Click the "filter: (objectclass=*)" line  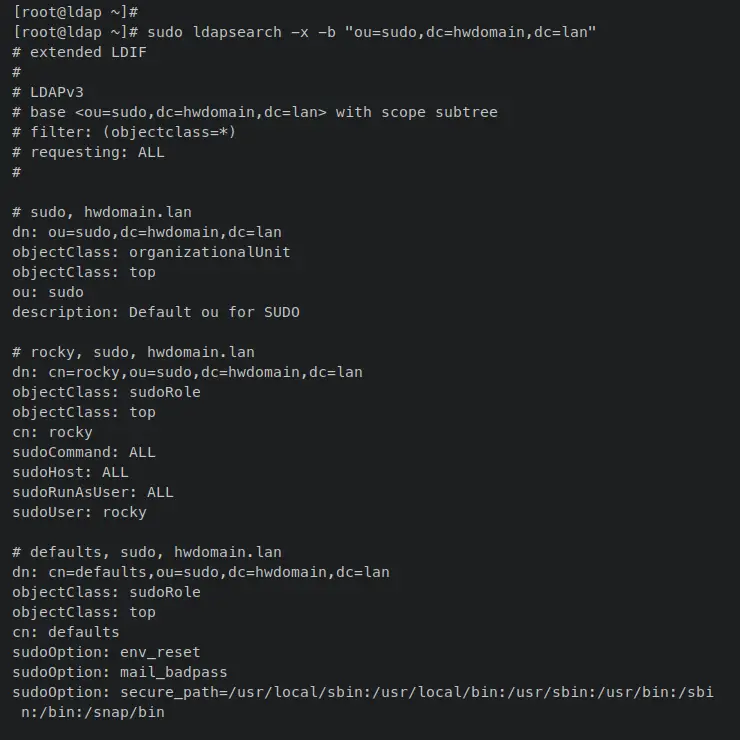pos(125,132)
